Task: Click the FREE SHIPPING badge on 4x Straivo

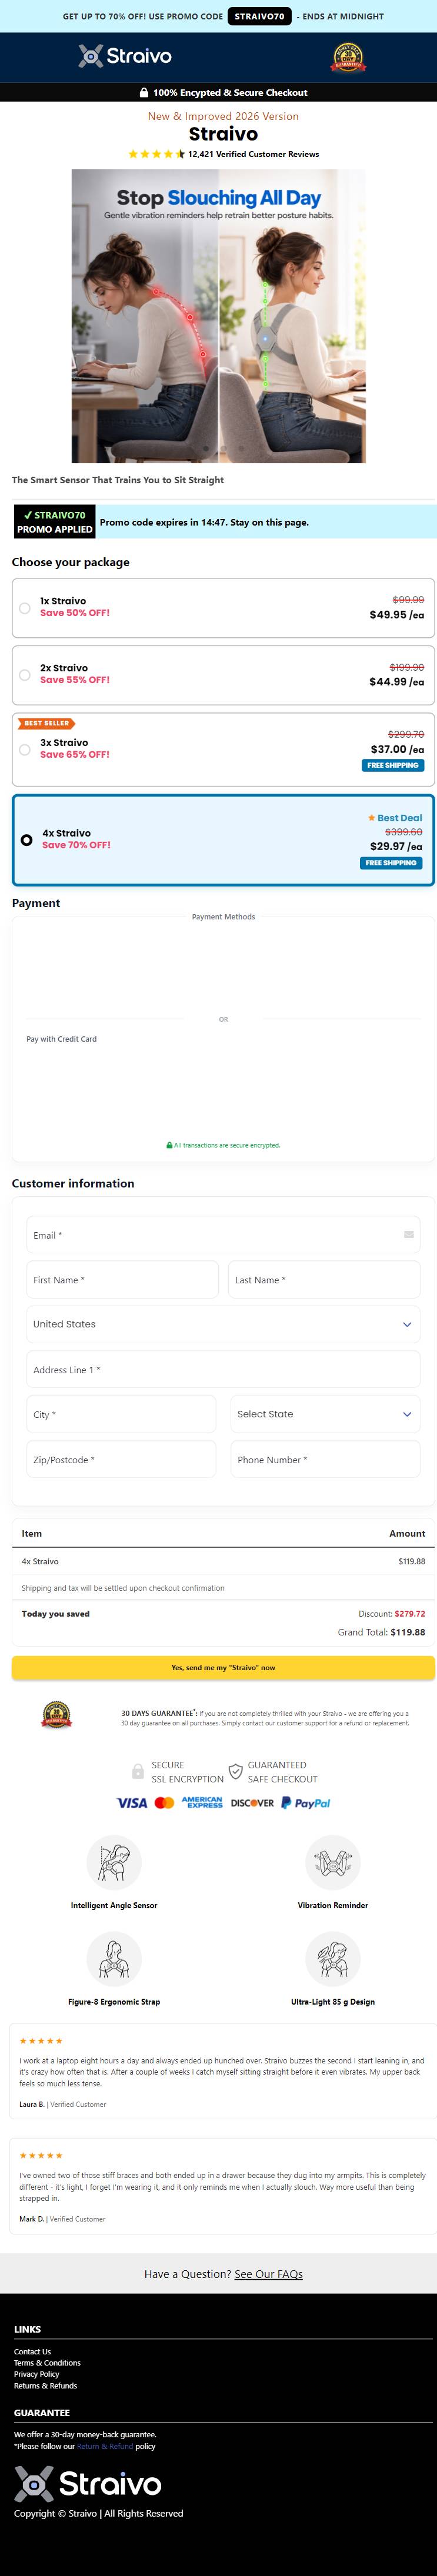Action: (391, 862)
